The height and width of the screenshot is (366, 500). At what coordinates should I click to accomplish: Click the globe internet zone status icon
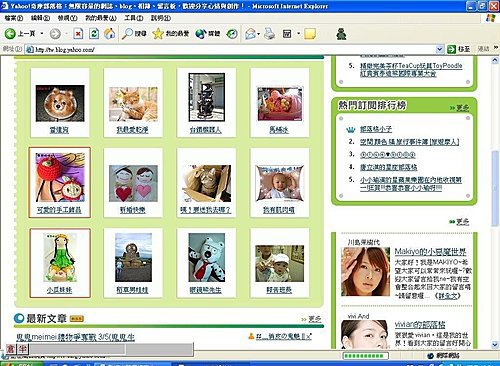point(430,356)
